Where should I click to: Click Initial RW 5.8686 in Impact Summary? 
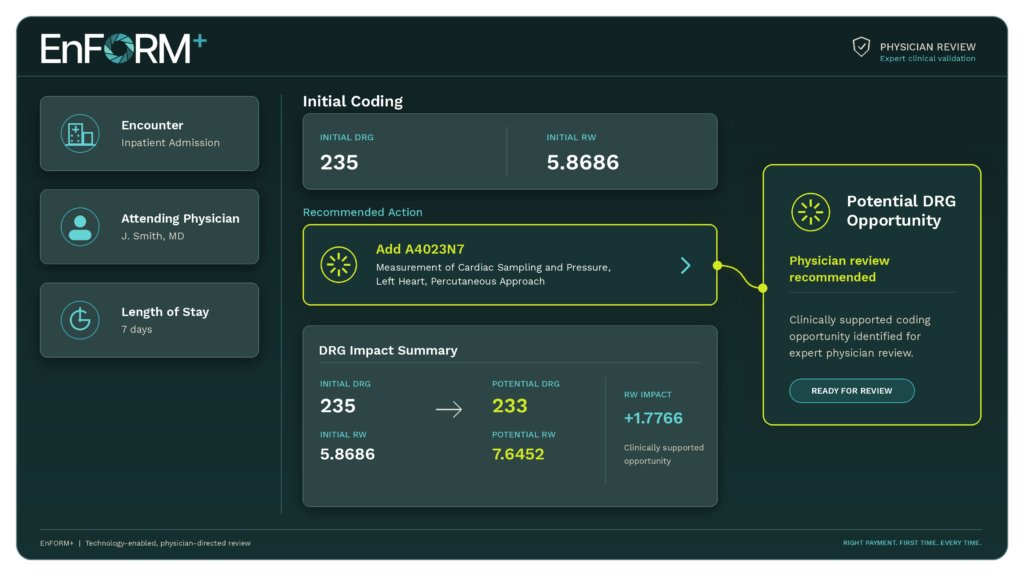[347, 454]
